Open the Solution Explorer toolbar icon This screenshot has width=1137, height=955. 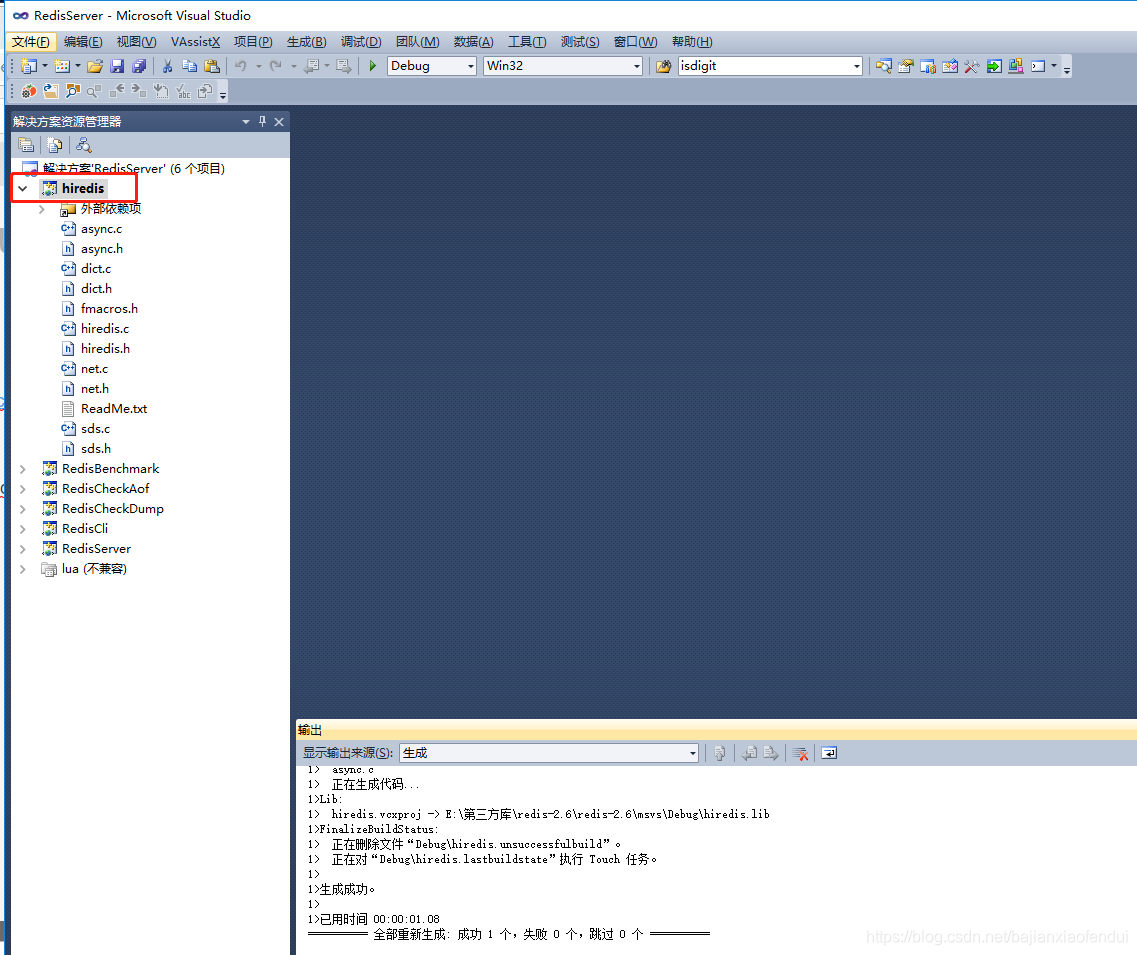(883, 66)
